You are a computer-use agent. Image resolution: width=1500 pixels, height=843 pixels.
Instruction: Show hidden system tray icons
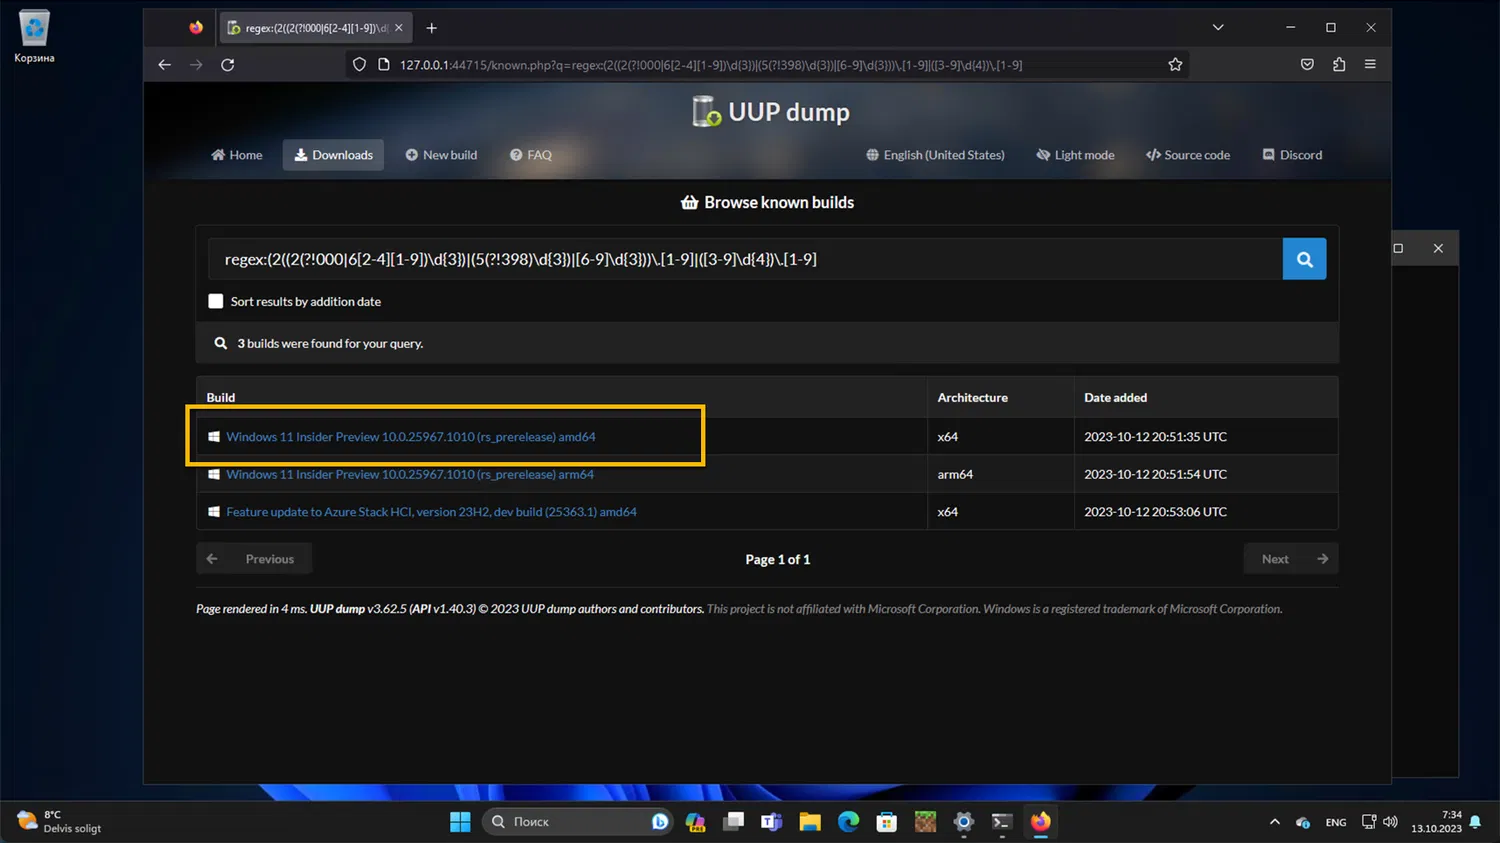point(1274,822)
